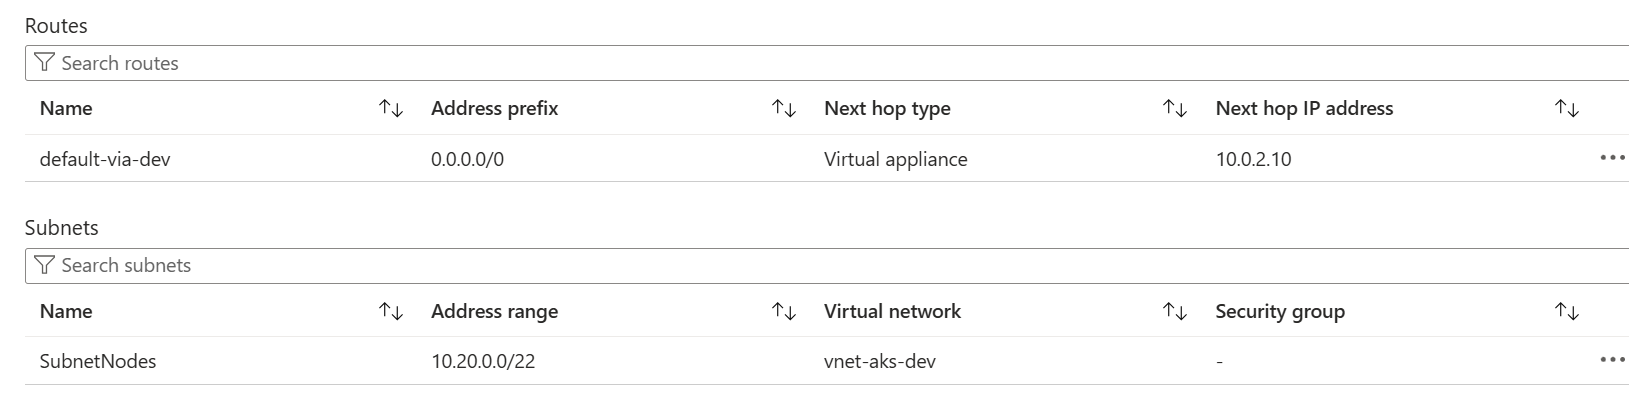Click the Next hop type column header
The height and width of the screenshot is (394, 1629).
(x=887, y=109)
